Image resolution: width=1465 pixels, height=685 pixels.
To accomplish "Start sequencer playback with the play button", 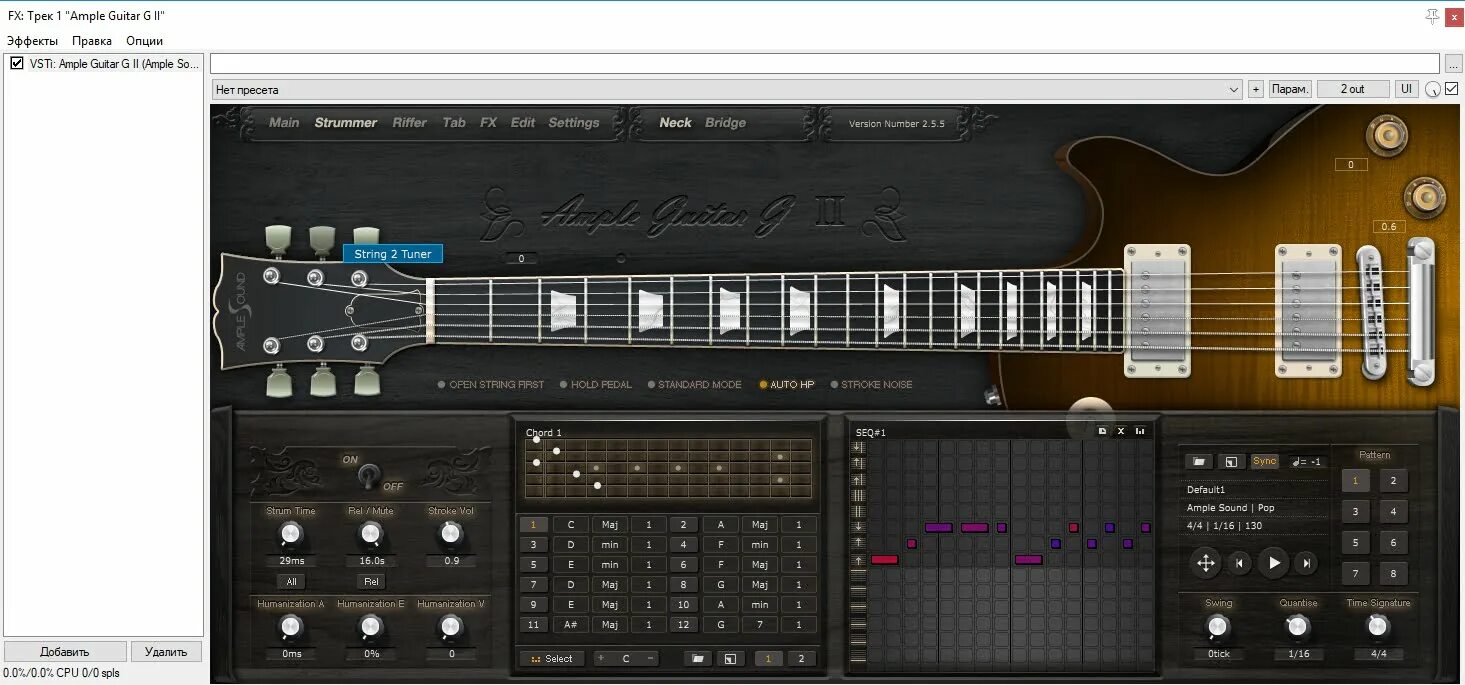I will coord(1273,563).
